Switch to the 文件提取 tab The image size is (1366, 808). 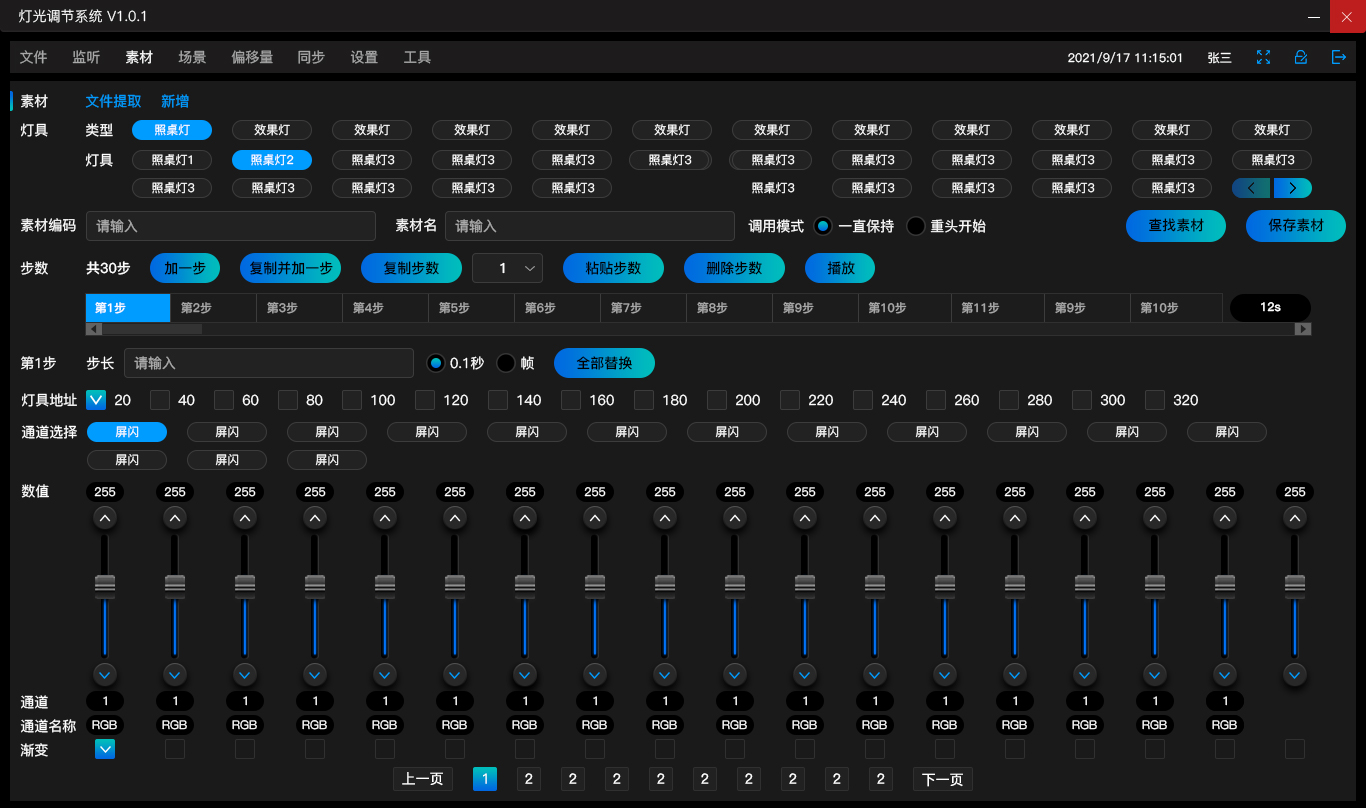pos(114,101)
